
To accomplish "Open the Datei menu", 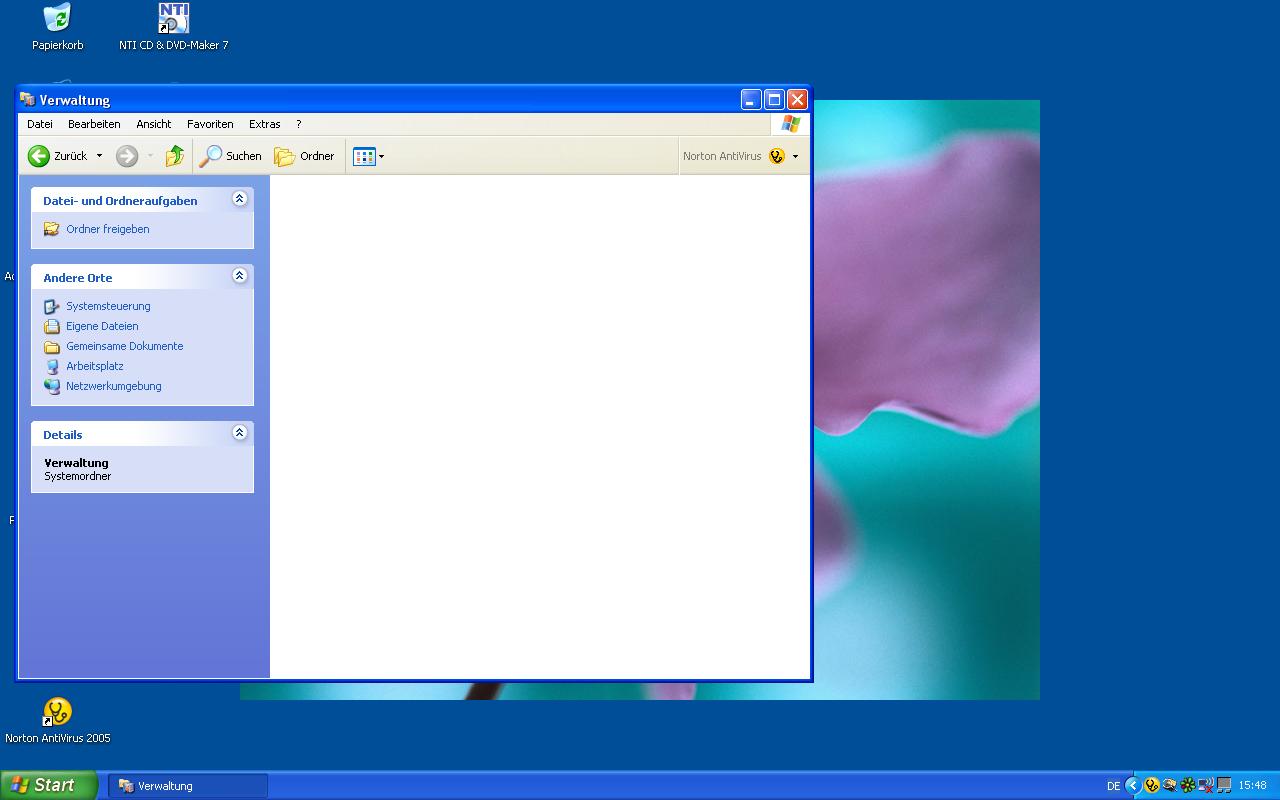I will pyautogui.click(x=40, y=124).
